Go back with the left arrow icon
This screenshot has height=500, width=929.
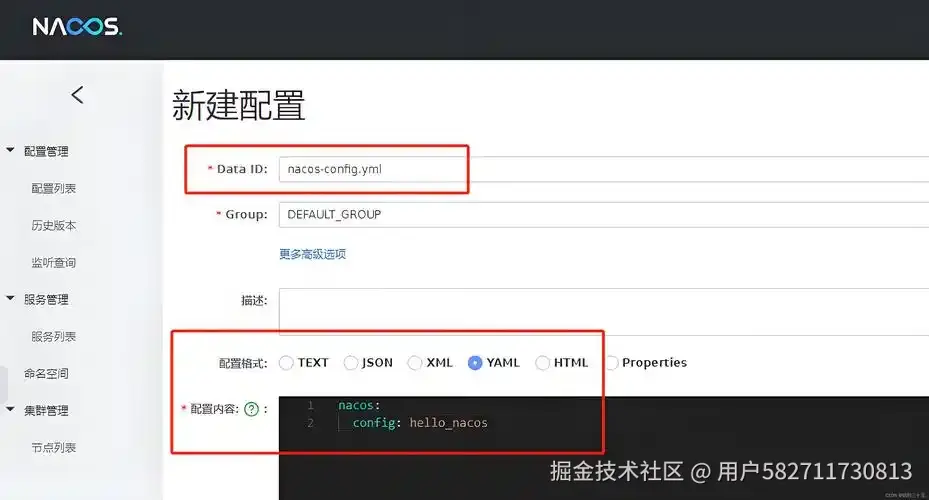tap(77, 95)
